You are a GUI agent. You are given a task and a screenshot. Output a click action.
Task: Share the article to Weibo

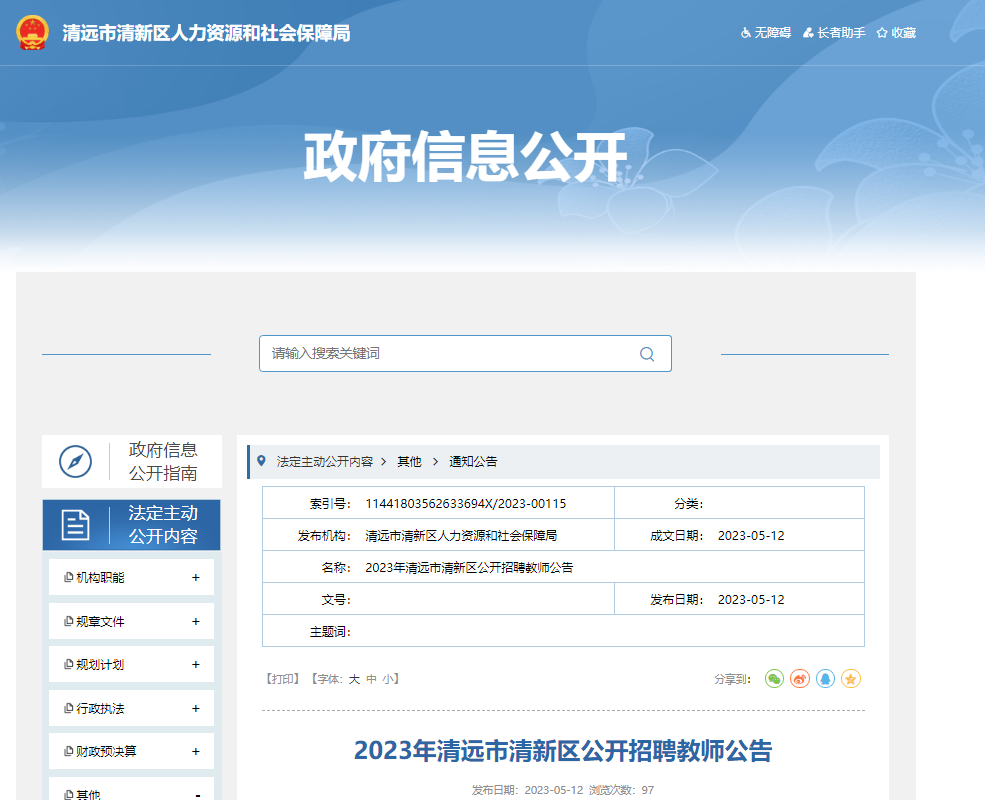[x=800, y=679]
